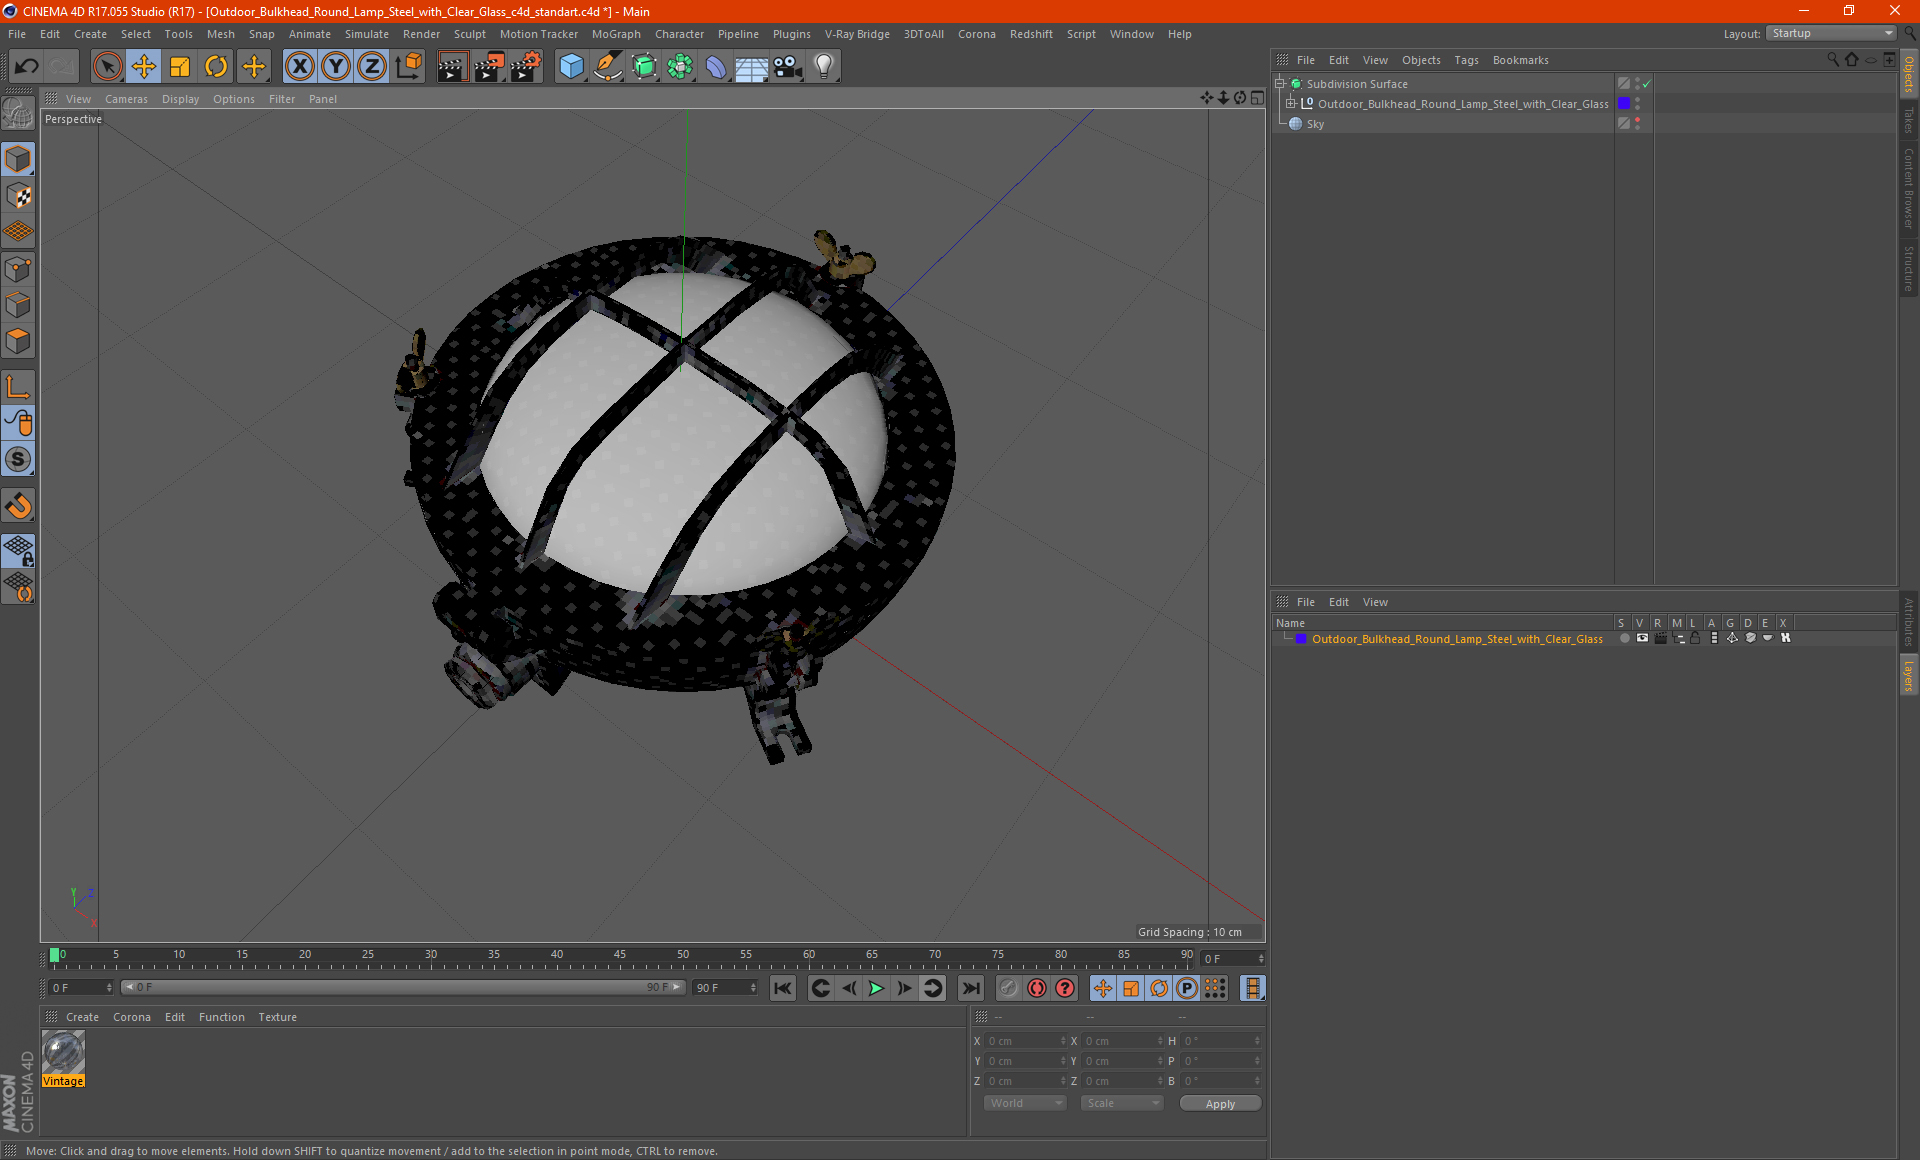Open the MoGraph menu
The width and height of the screenshot is (1920, 1160).
coord(616,34)
